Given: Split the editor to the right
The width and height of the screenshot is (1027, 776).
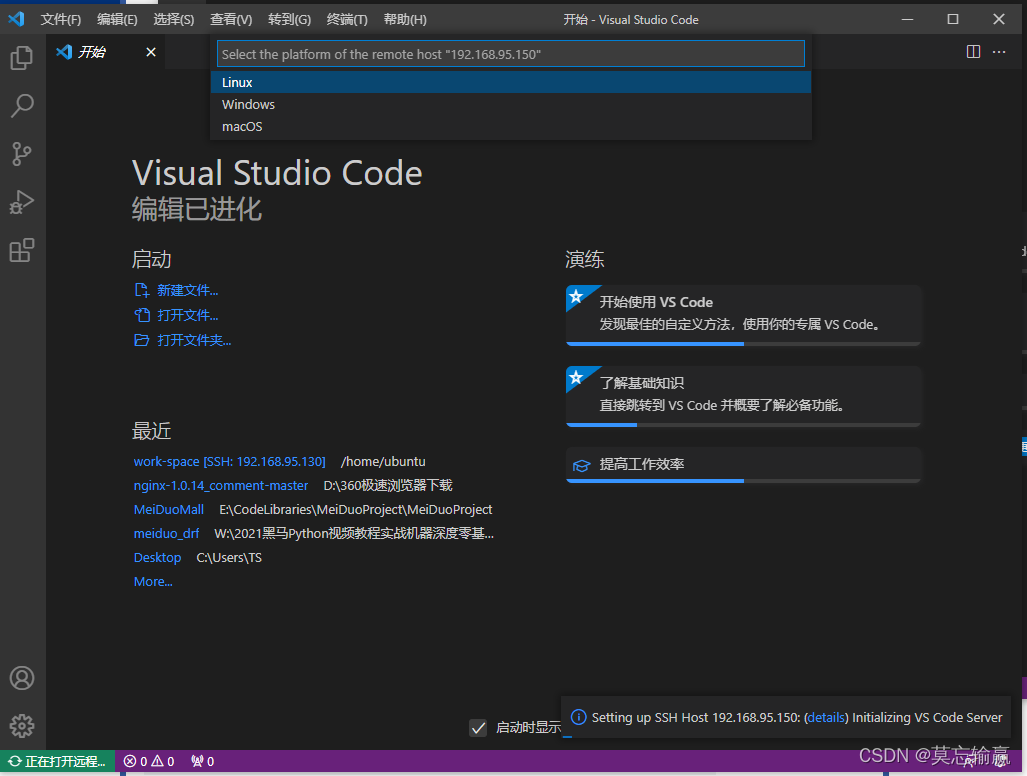Looking at the screenshot, I should 973,52.
